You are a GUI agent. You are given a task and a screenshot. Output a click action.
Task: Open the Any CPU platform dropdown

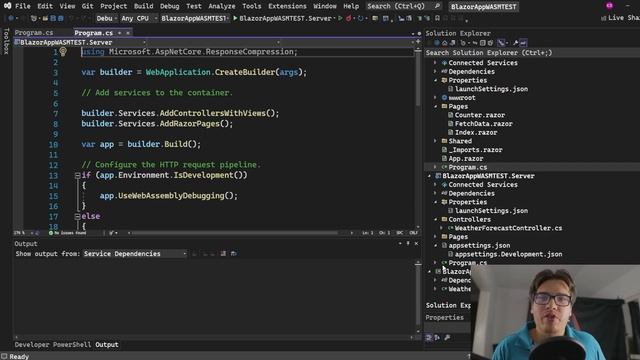click(139, 18)
